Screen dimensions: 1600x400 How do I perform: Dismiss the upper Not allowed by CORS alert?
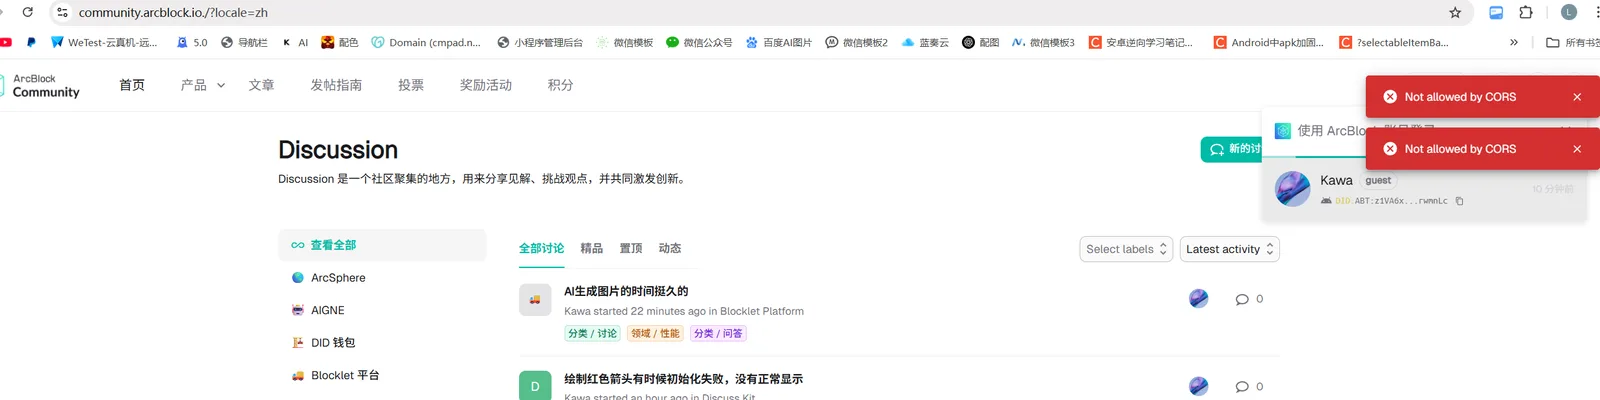point(1577,97)
